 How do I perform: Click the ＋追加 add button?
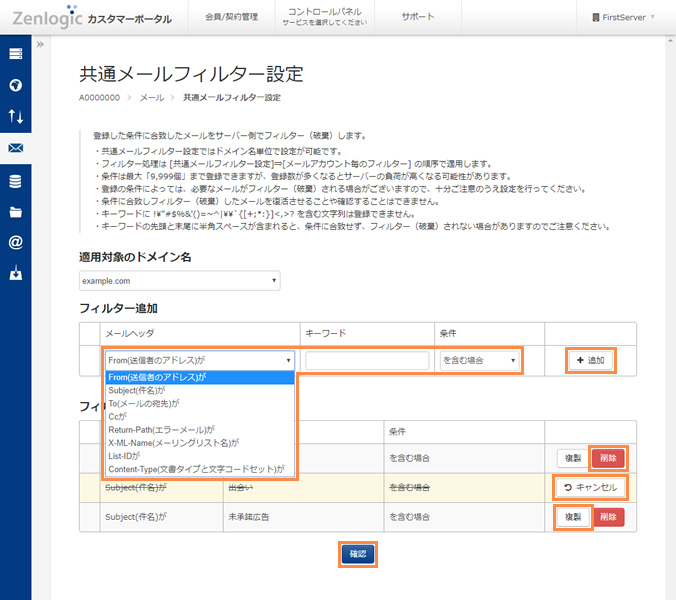591,360
